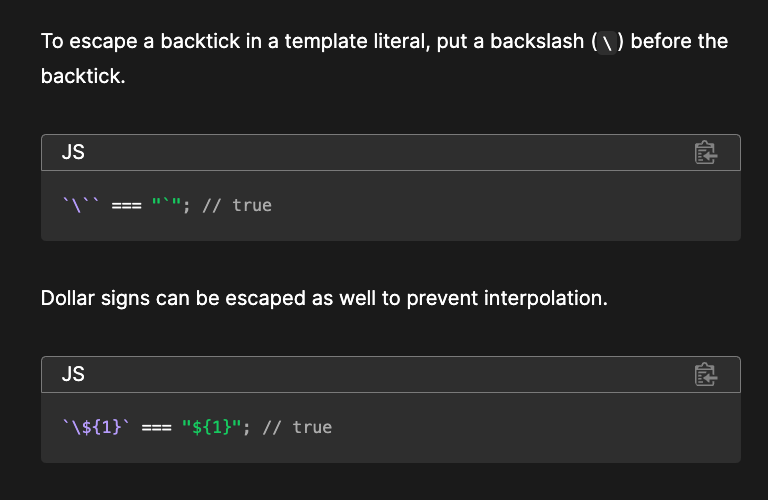Click the === operator in the first snippet
This screenshot has height=500, width=768.
[x=126, y=205]
